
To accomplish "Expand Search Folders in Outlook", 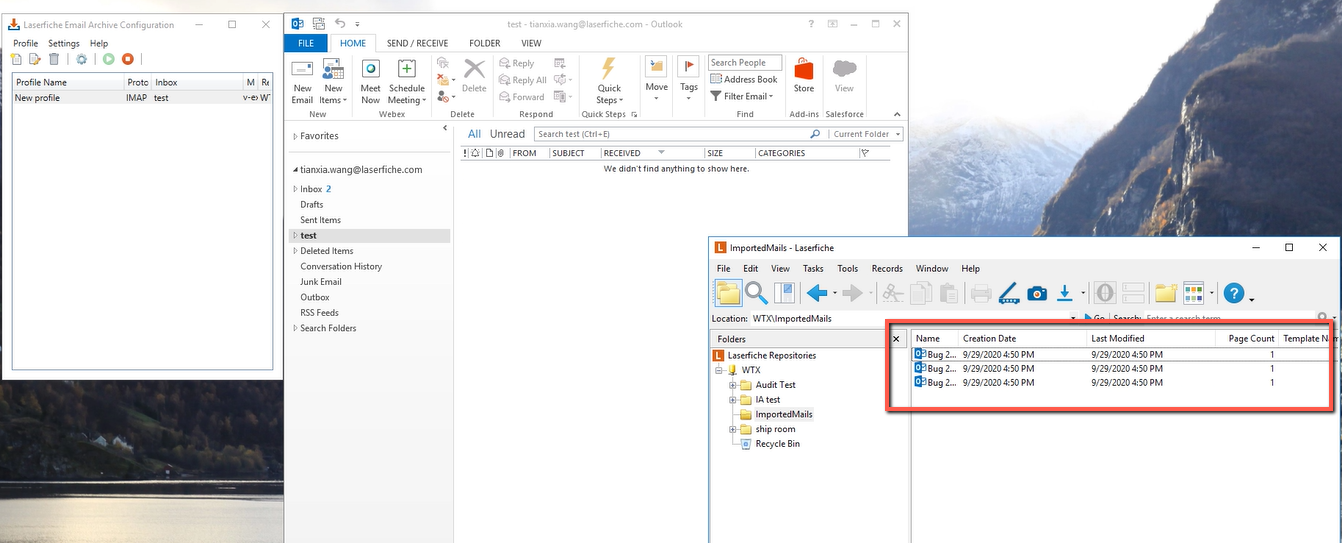I will [295, 328].
